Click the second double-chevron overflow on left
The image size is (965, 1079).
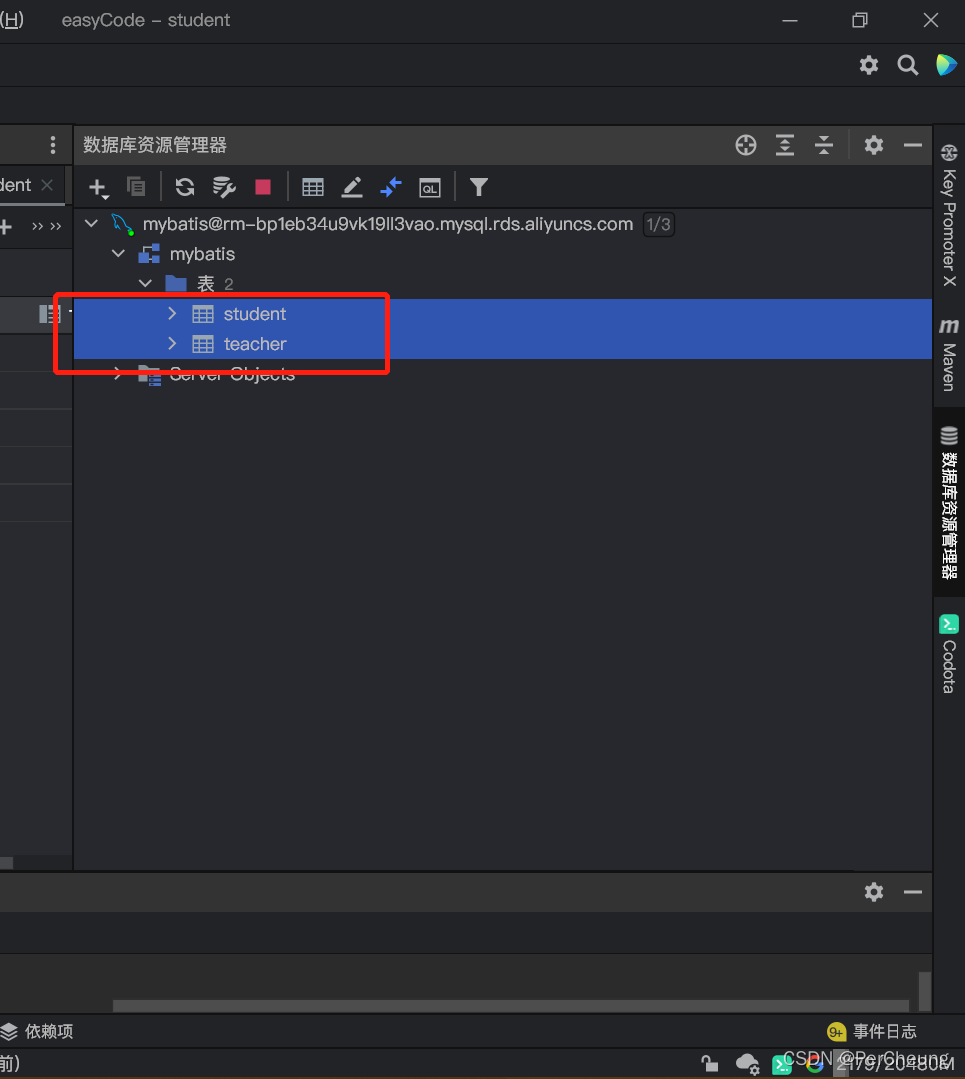(56, 226)
